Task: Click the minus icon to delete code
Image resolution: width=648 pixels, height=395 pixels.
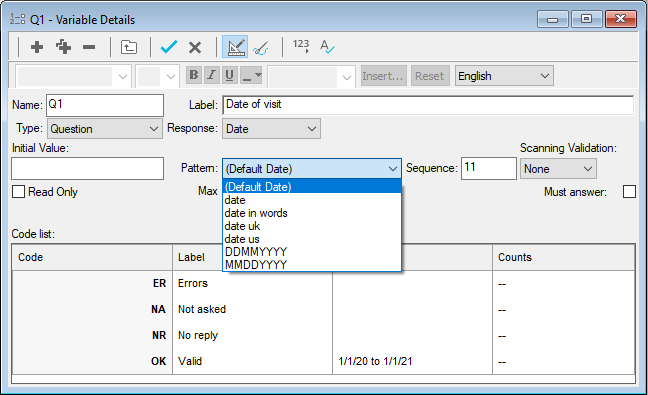Action: pos(89,47)
